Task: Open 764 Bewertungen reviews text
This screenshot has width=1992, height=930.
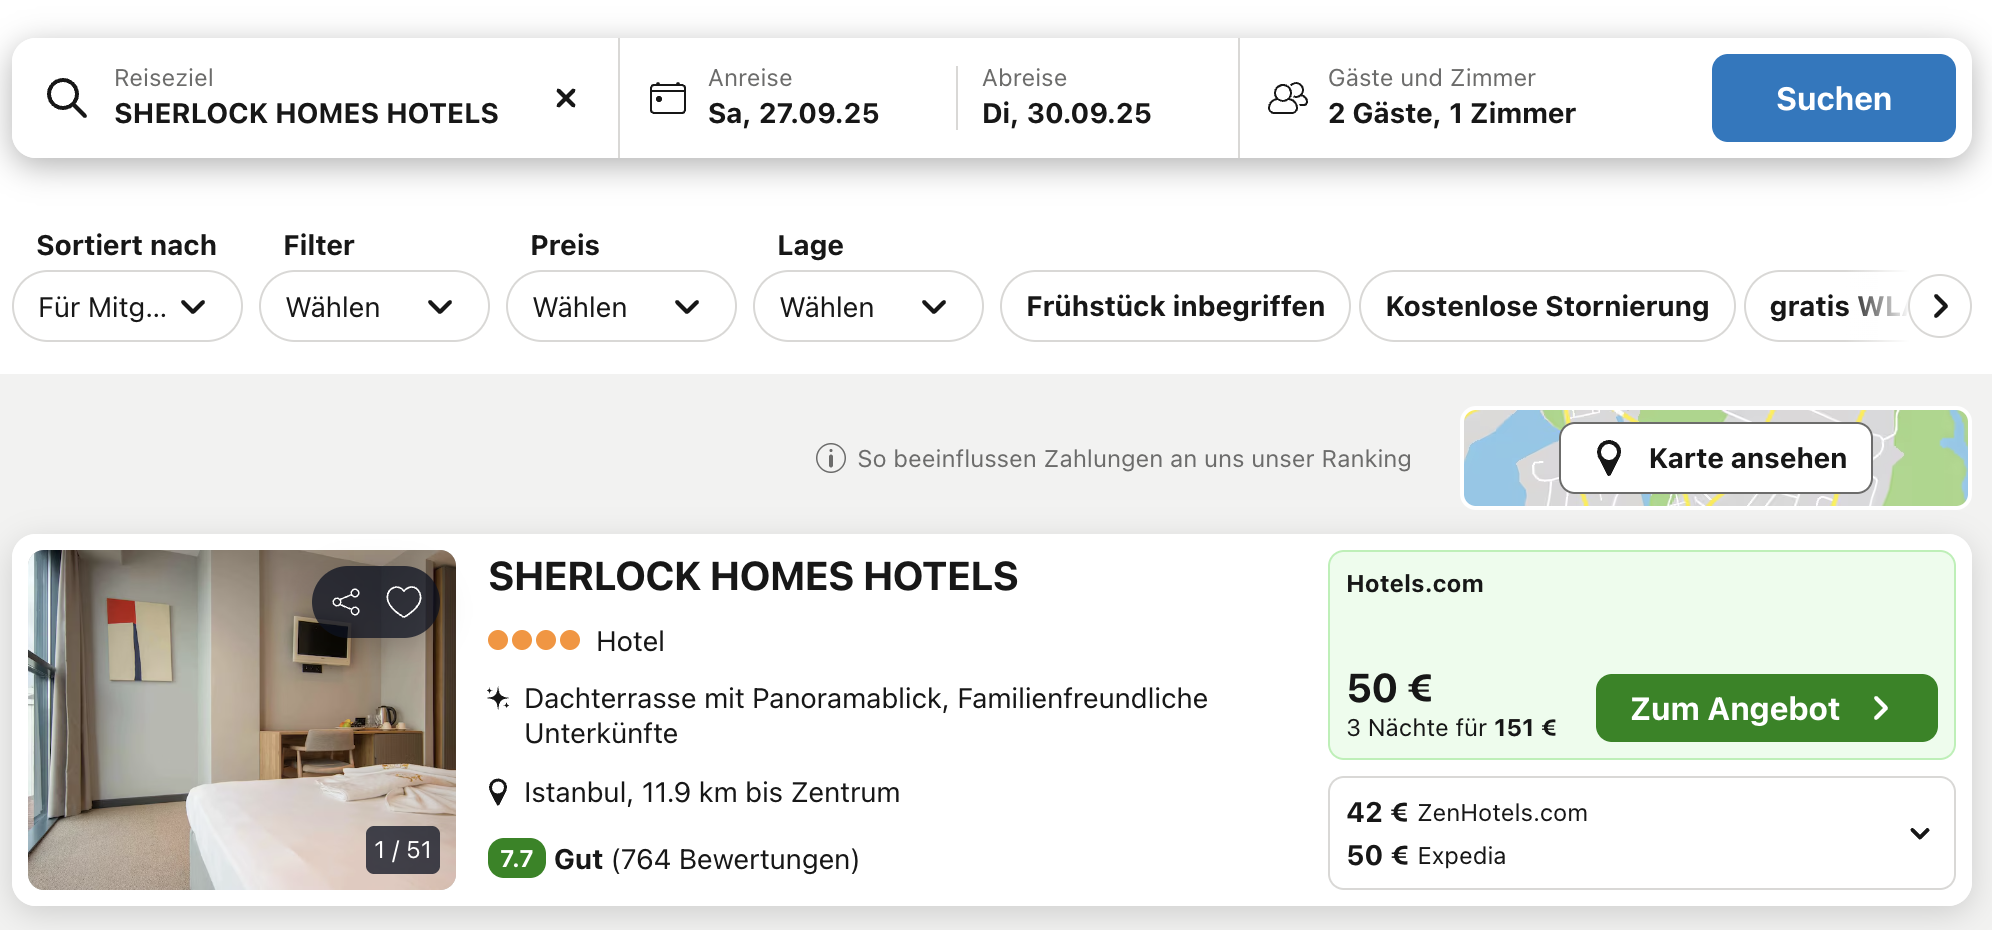Action: 735,859
